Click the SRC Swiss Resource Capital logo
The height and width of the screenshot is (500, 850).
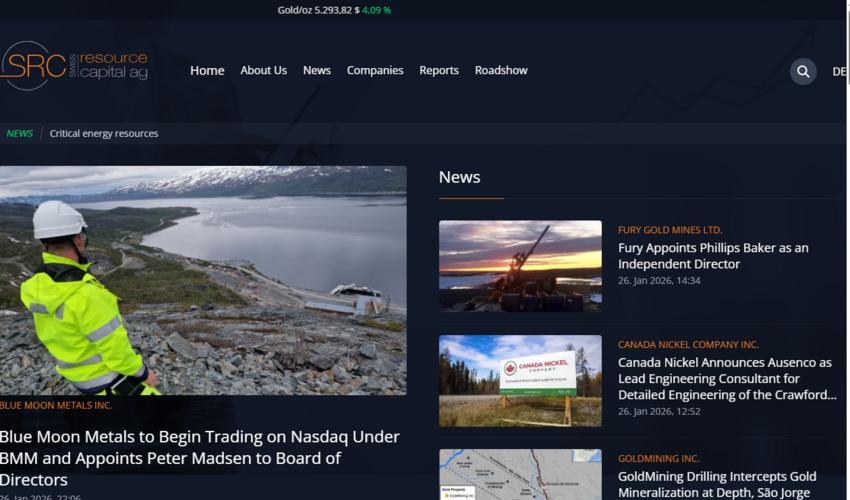coord(74,66)
